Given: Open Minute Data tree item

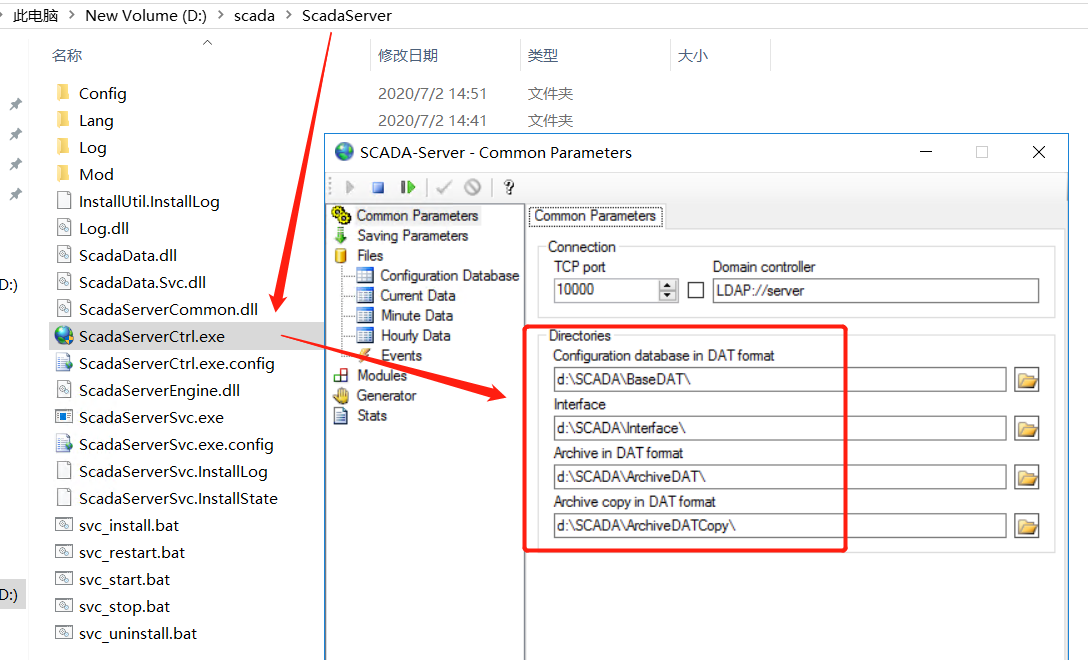Looking at the screenshot, I should pos(416,316).
